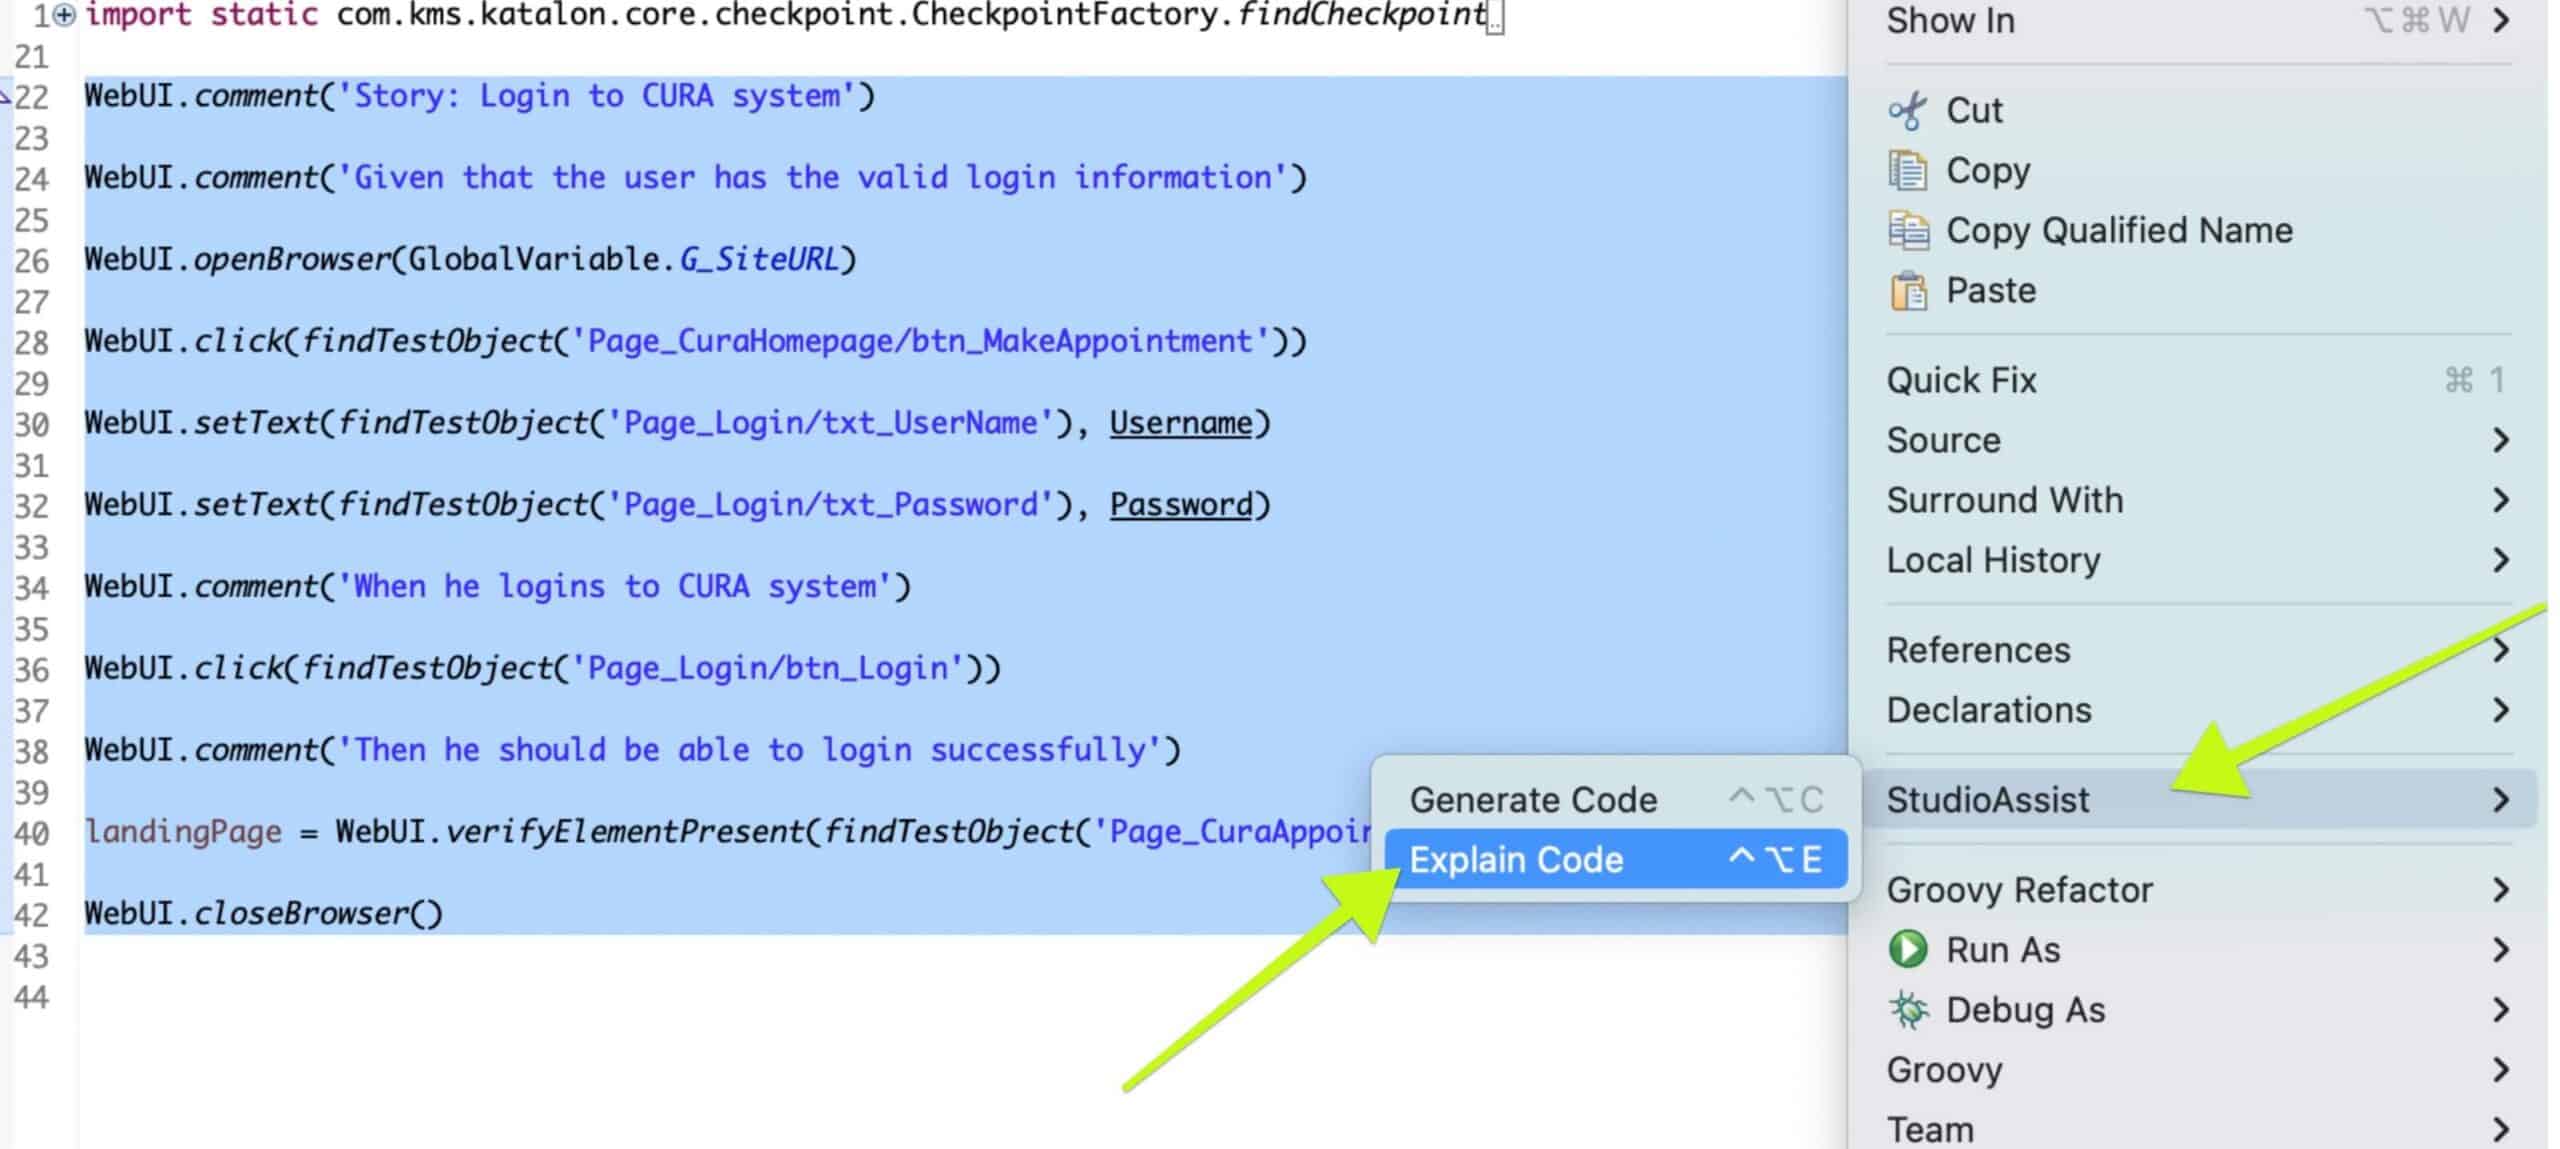Choose Paste from the context menu
Viewport: 2560px width, 1149px height.
point(2197,291)
